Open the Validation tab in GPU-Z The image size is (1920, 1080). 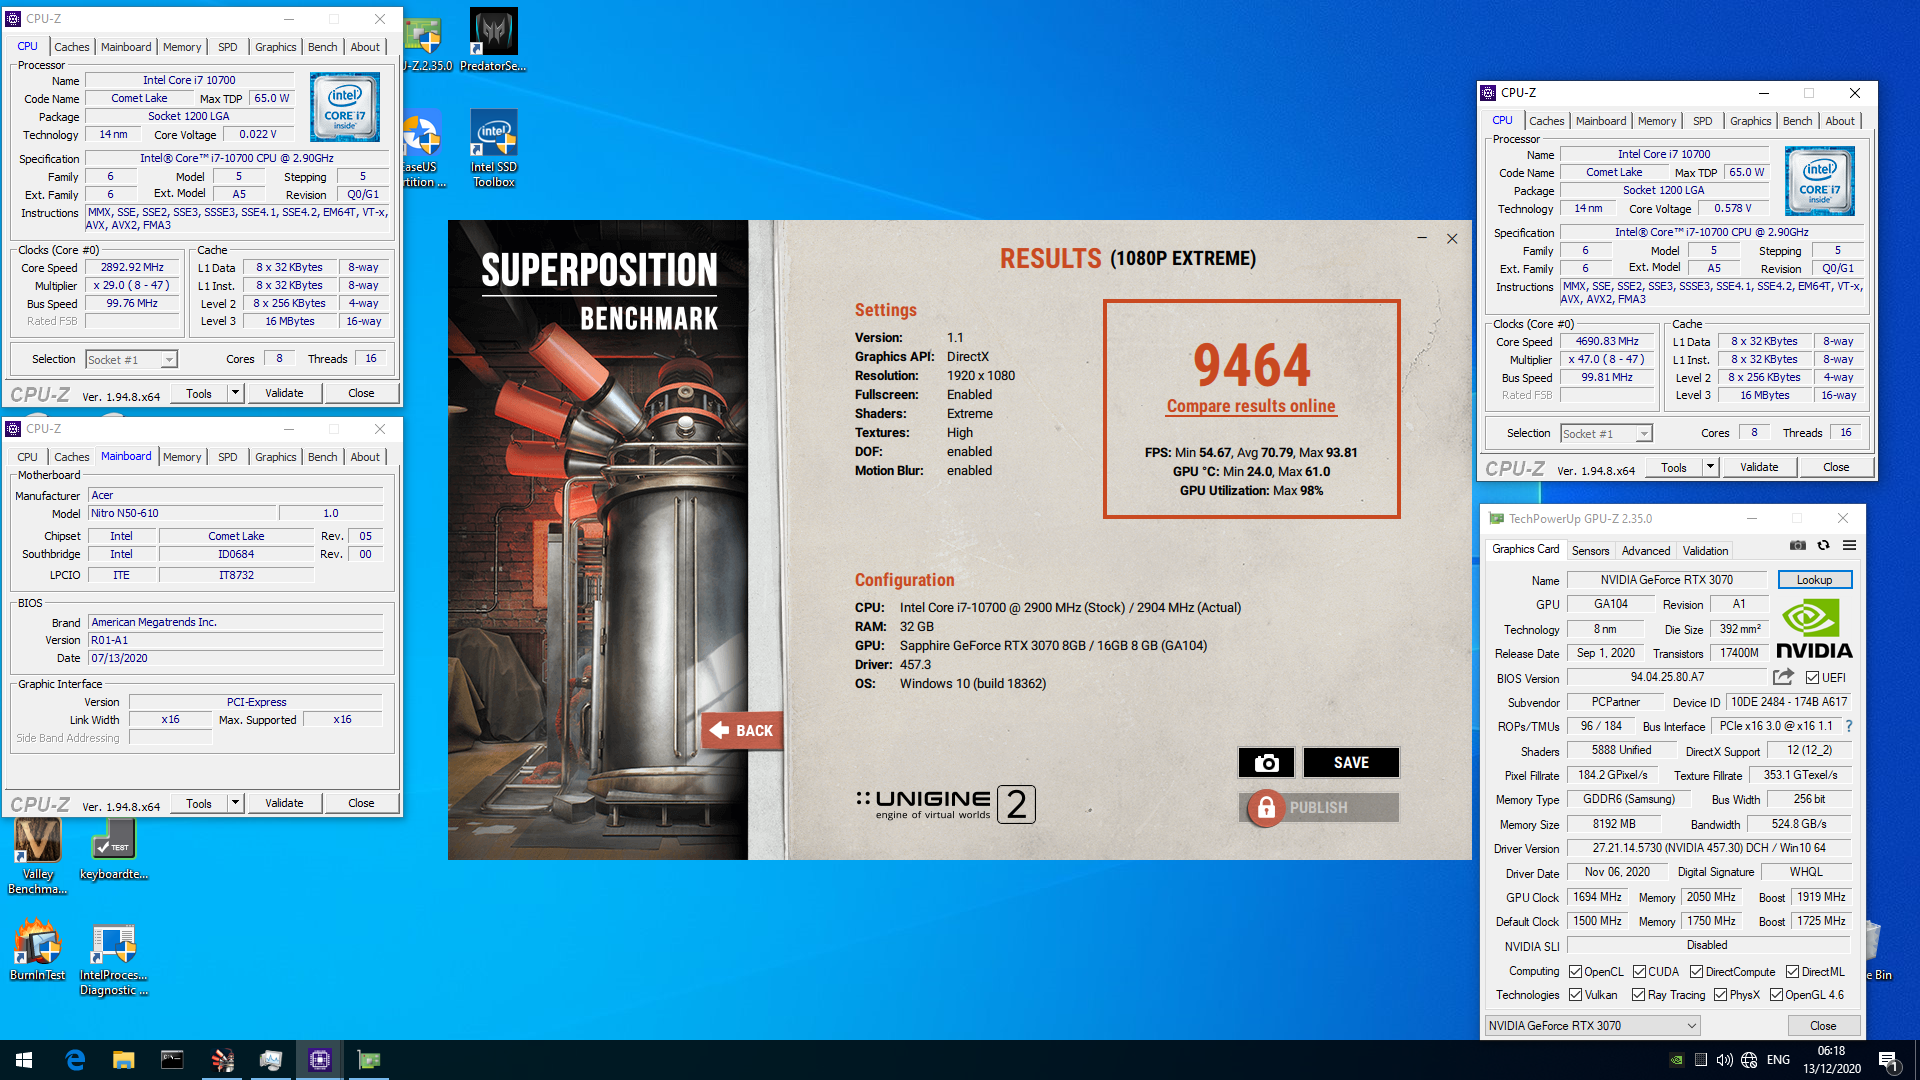(x=1705, y=551)
